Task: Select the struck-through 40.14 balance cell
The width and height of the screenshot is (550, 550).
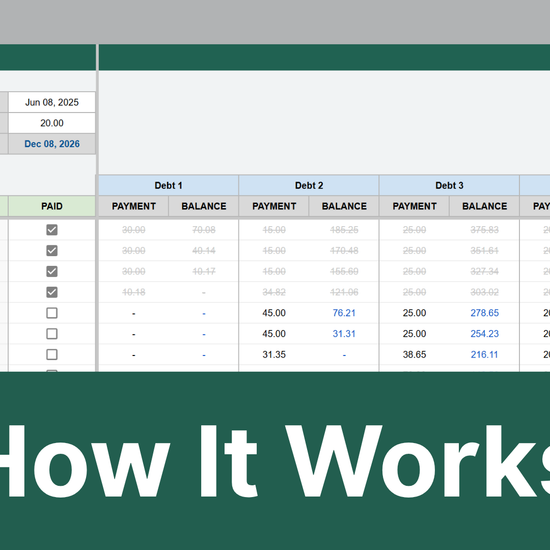Action: (x=204, y=250)
